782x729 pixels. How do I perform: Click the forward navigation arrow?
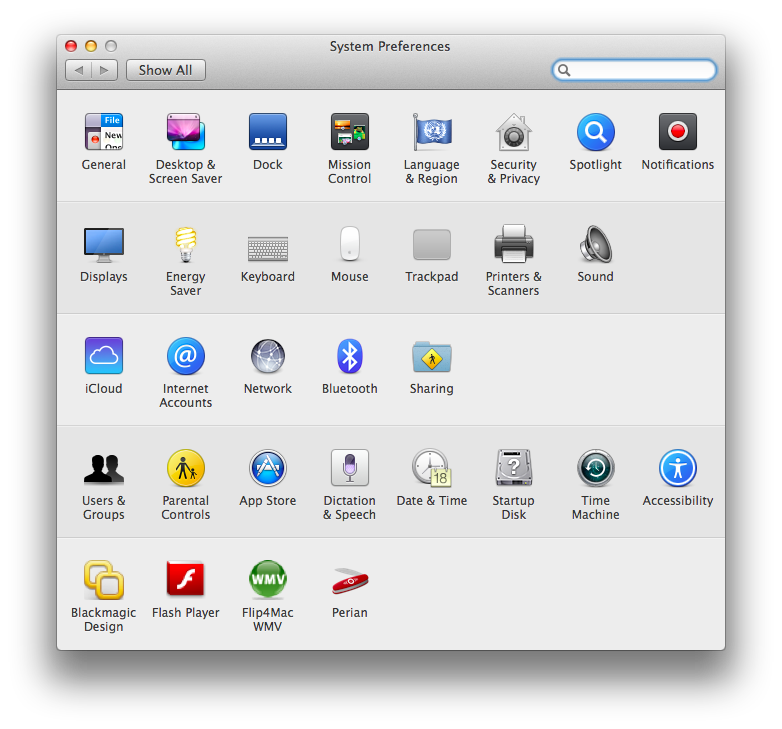(x=105, y=70)
